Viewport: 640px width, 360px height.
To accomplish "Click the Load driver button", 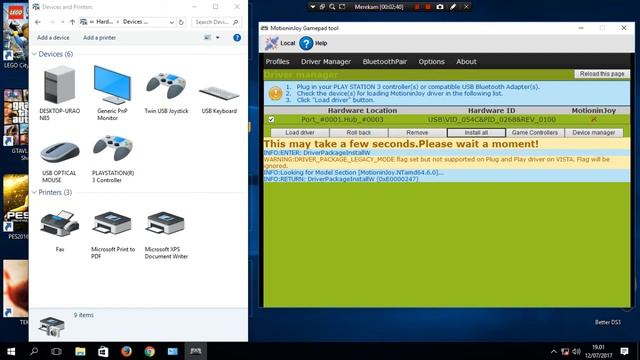I will point(300,133).
